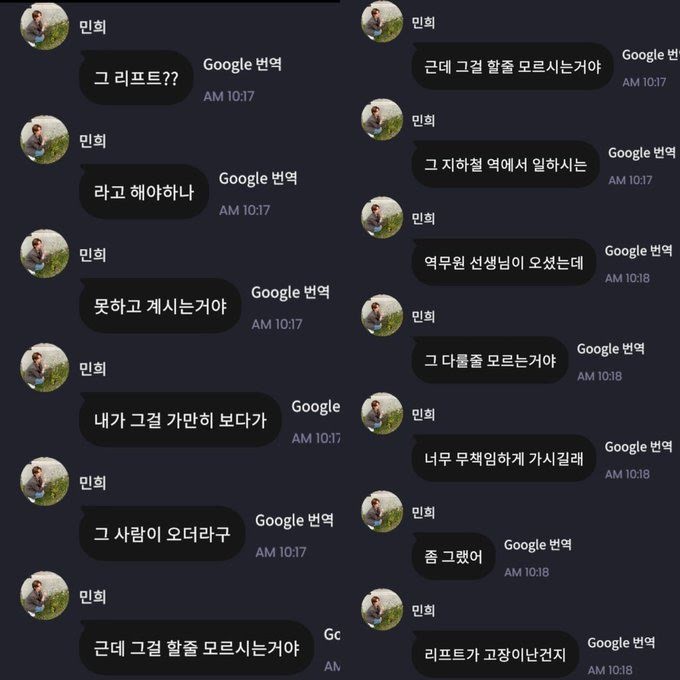Open profile photo above '내가 그걸 가만히 보다가'
The height and width of the screenshot is (680, 680).
click(45, 368)
